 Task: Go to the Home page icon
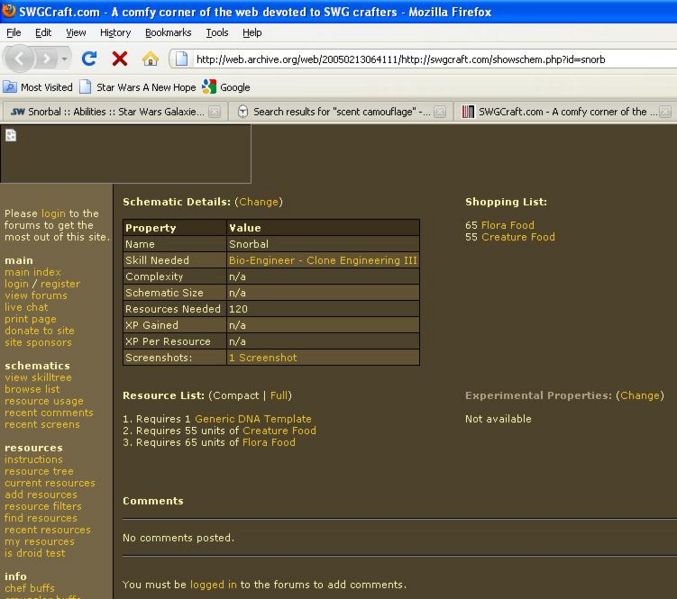150,59
